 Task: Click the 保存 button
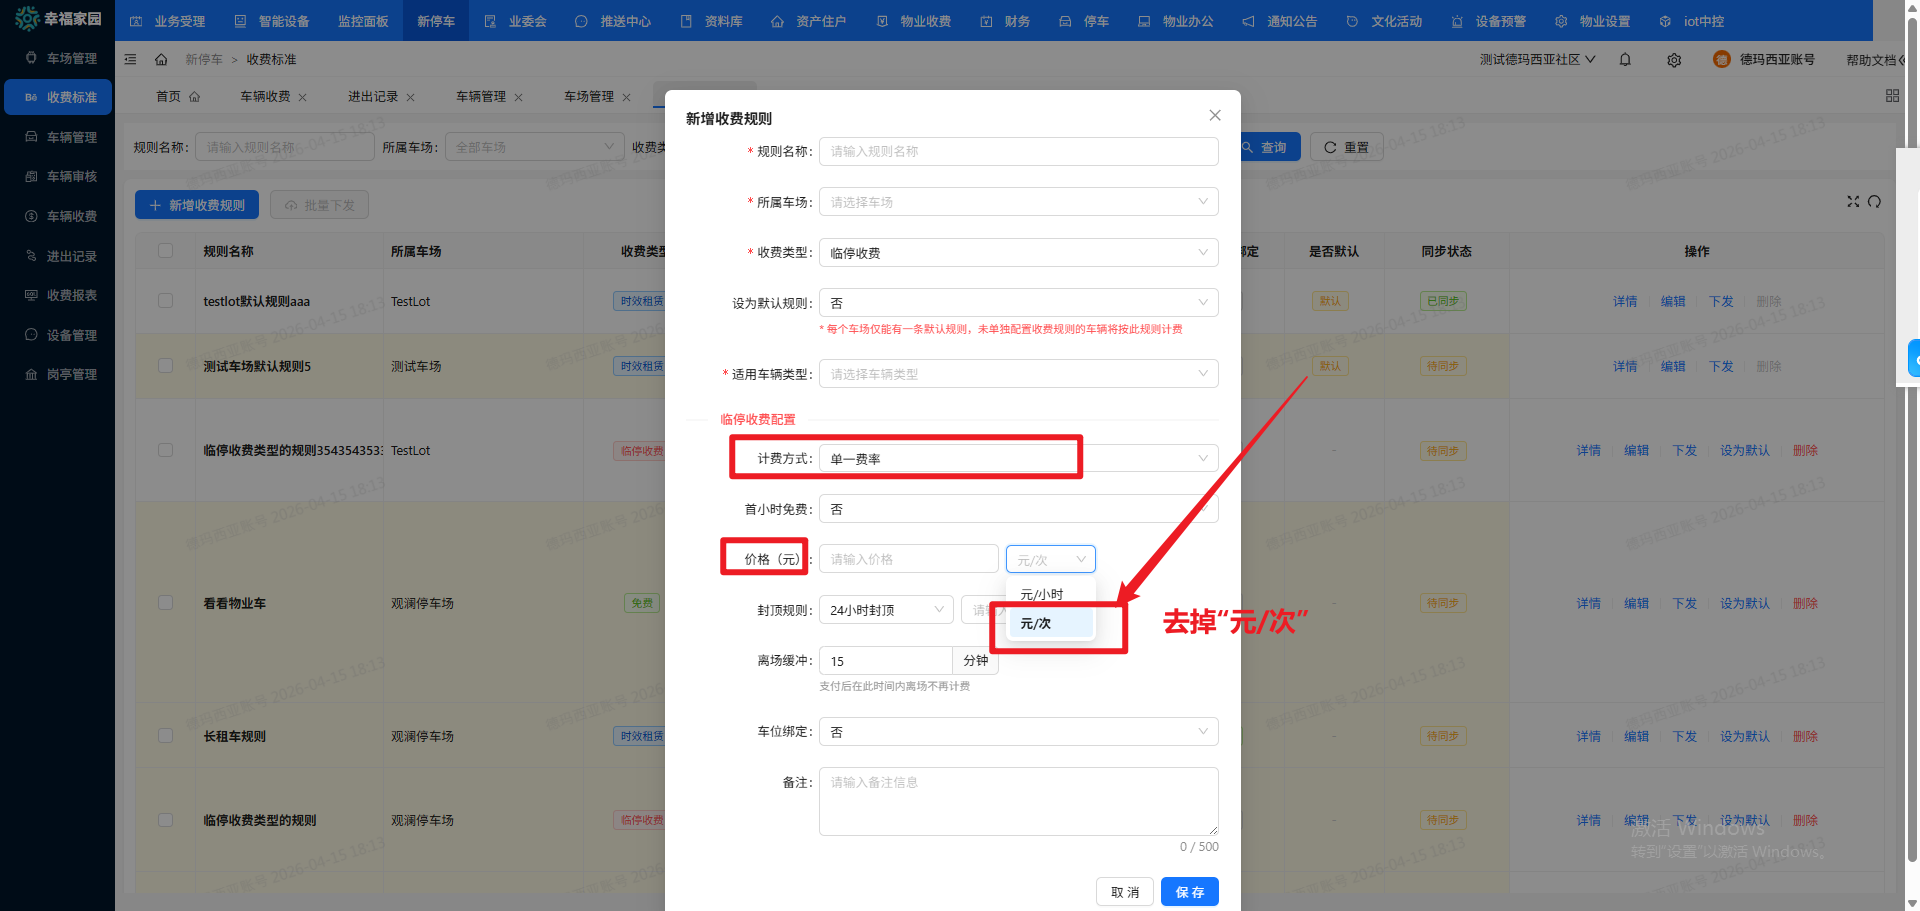pyautogui.click(x=1189, y=892)
